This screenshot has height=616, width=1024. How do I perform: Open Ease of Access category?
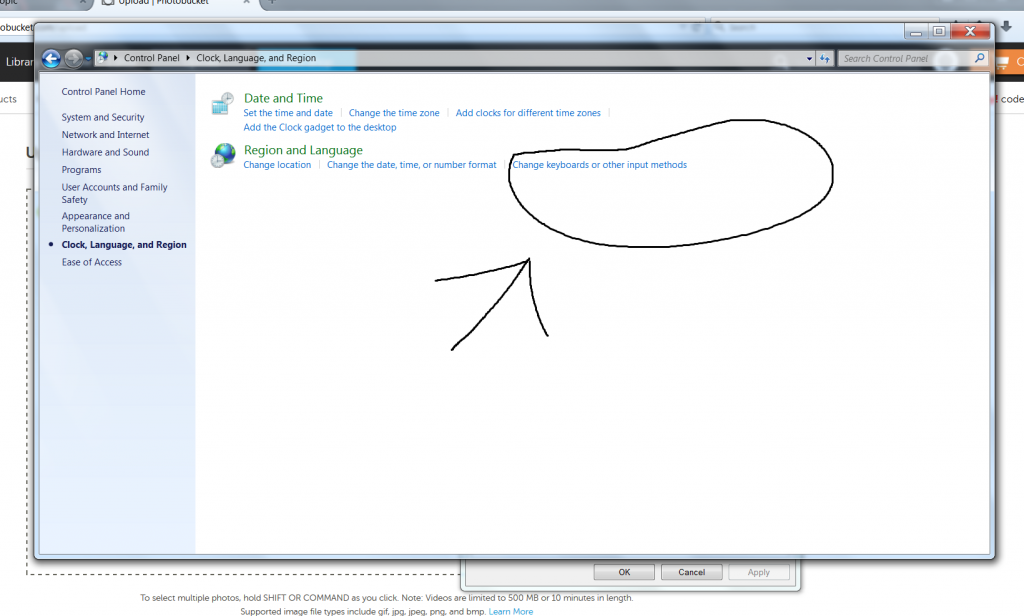click(x=91, y=263)
